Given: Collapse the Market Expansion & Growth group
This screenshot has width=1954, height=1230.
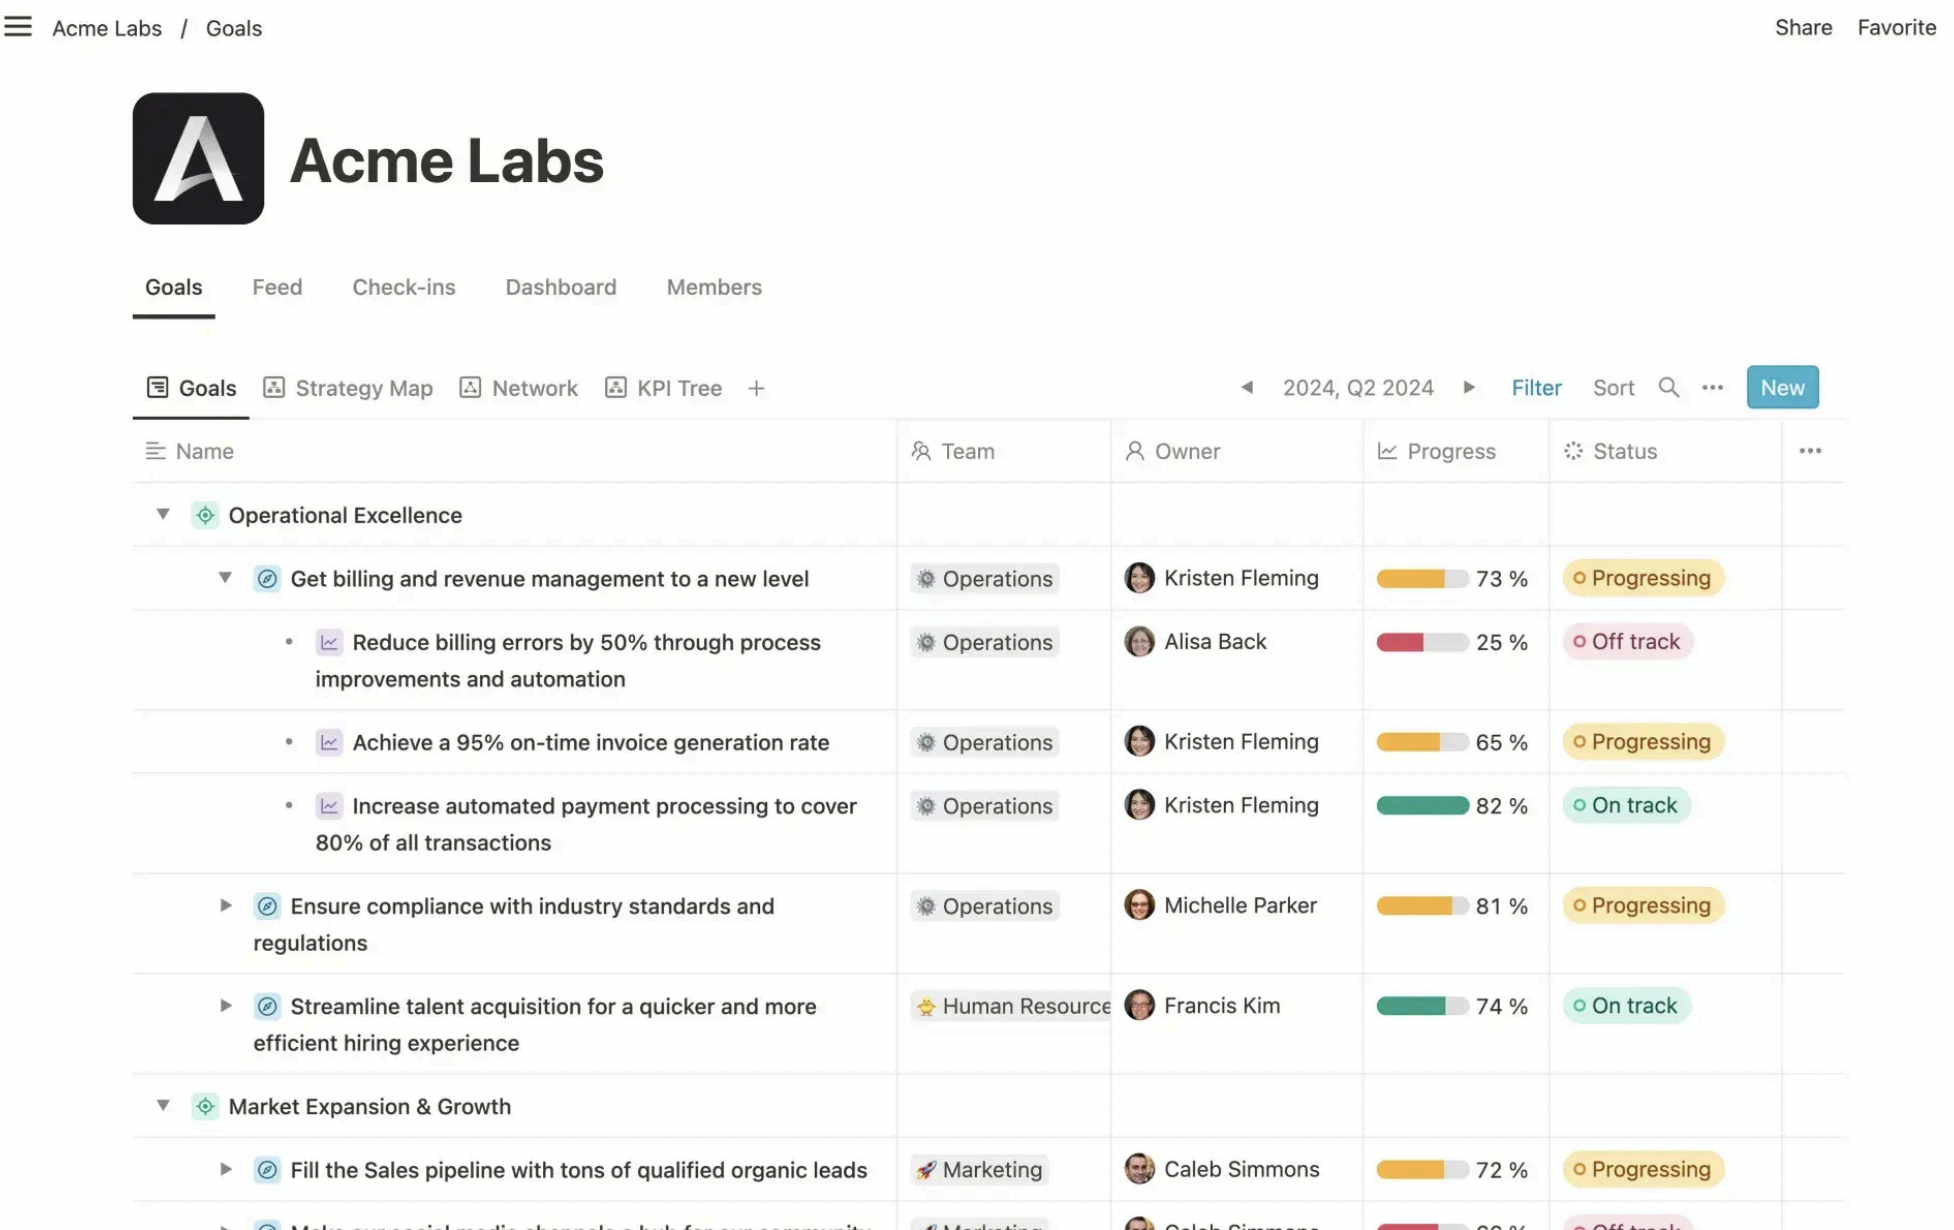Looking at the screenshot, I should (163, 1105).
